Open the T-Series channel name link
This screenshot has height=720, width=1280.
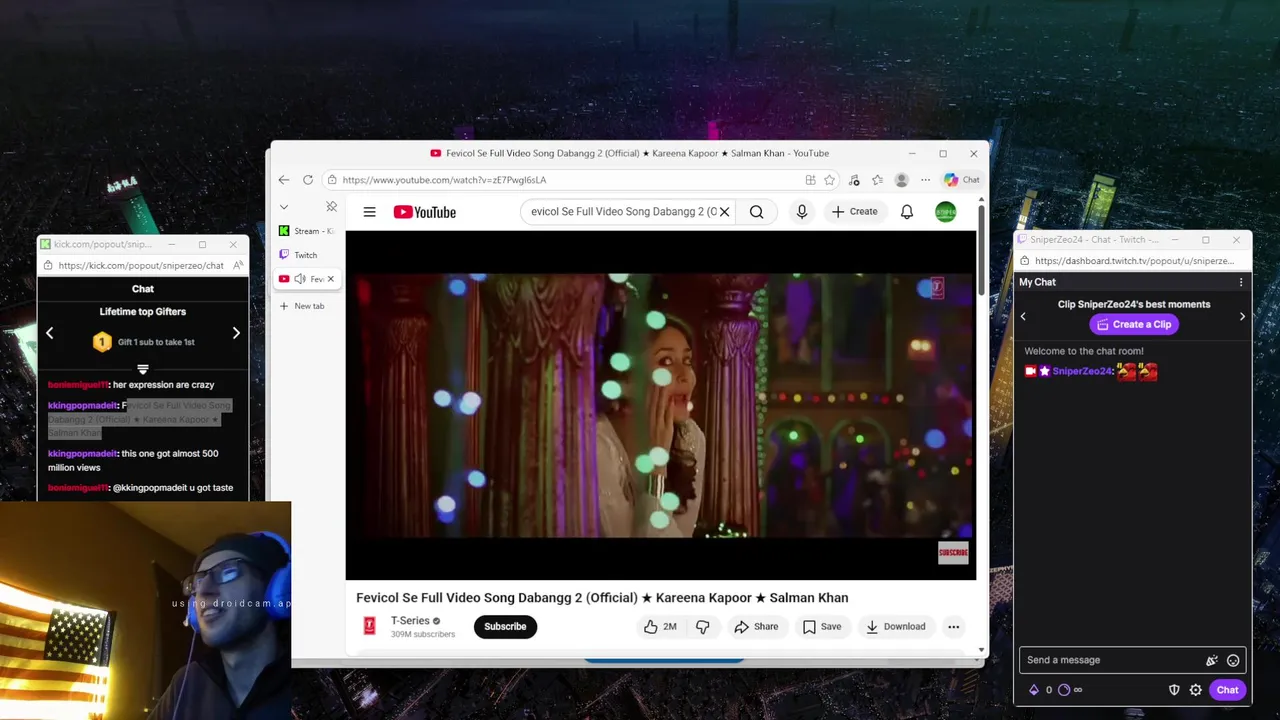pos(410,621)
